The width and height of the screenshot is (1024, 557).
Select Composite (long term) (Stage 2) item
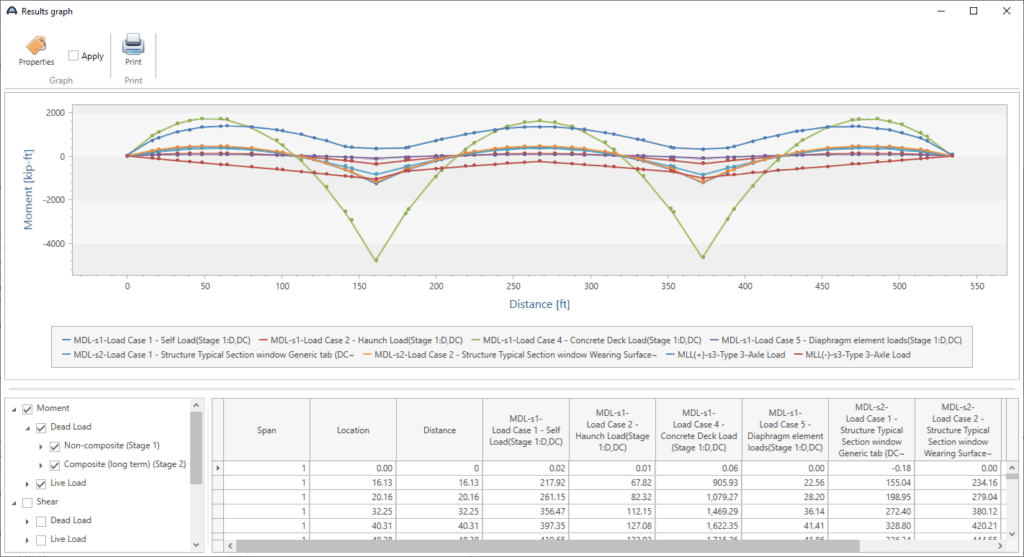tap(125, 465)
